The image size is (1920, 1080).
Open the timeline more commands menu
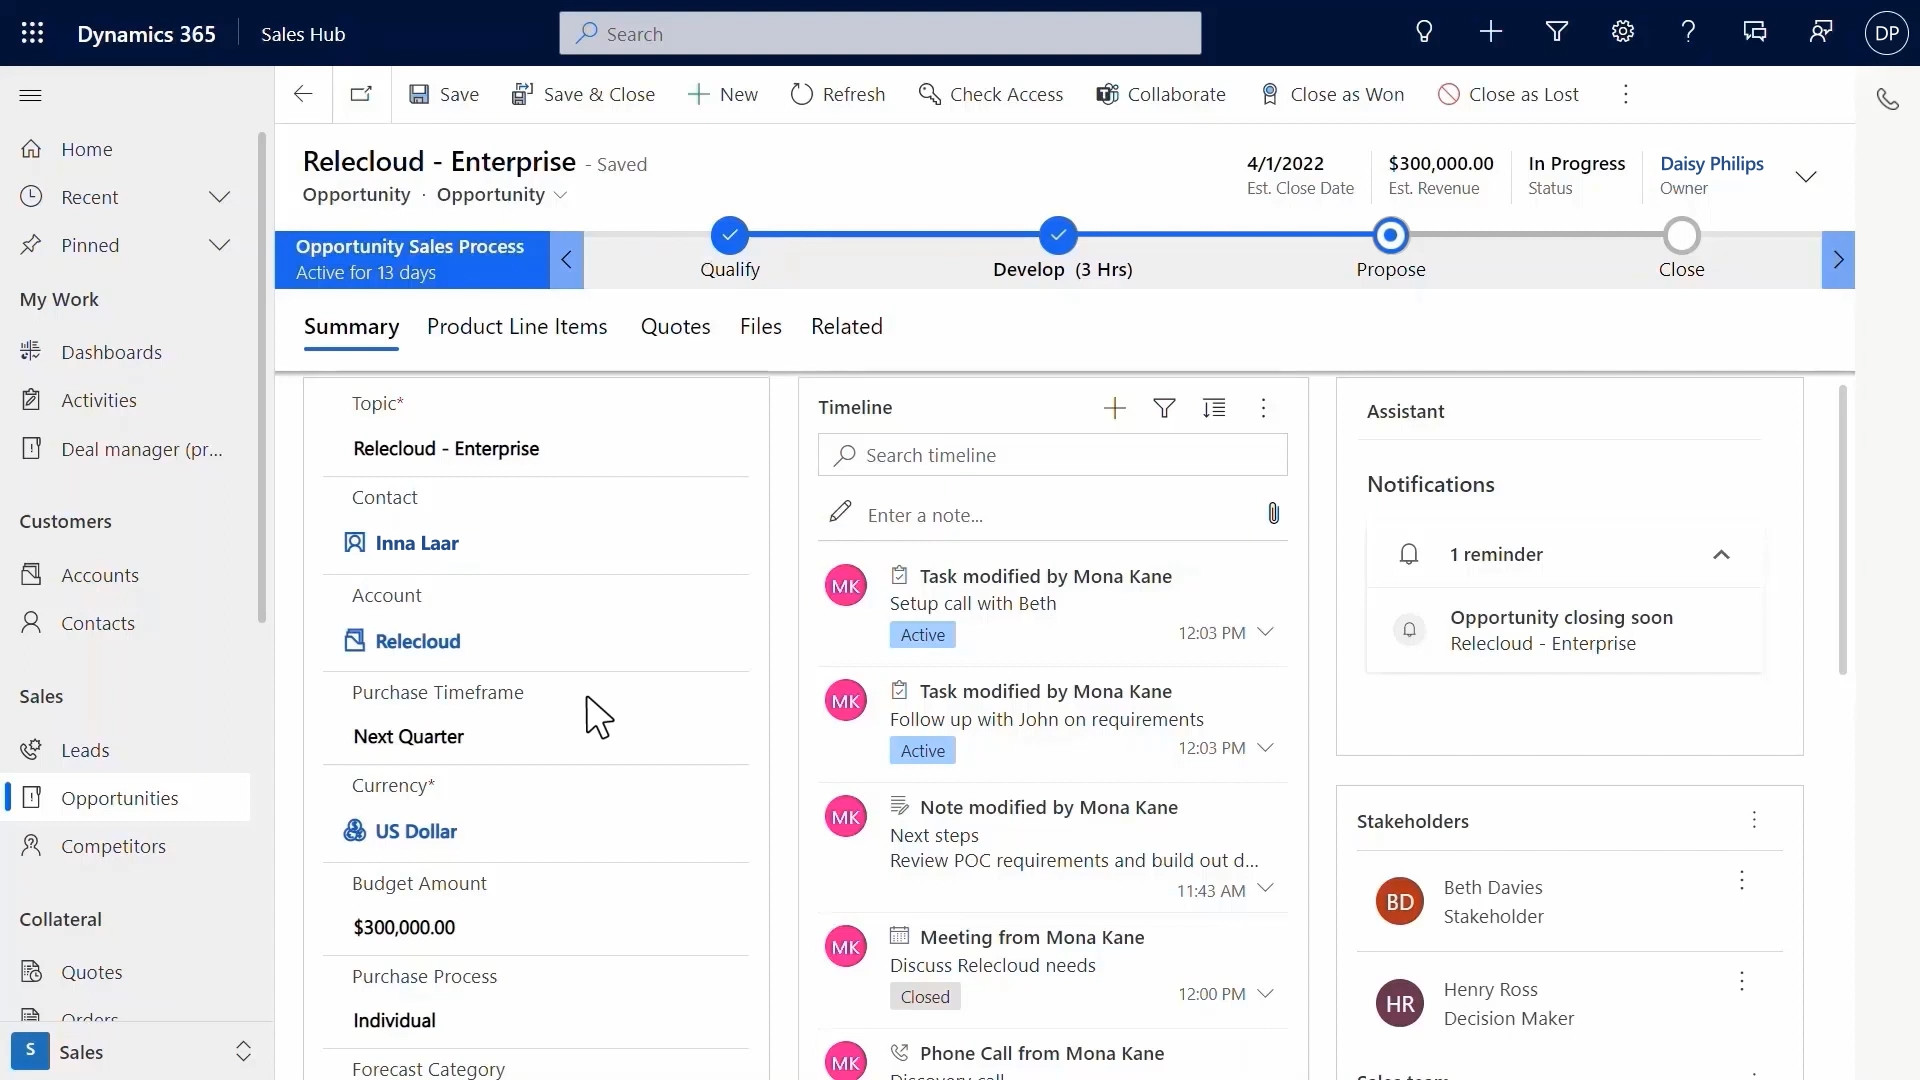1263,408
